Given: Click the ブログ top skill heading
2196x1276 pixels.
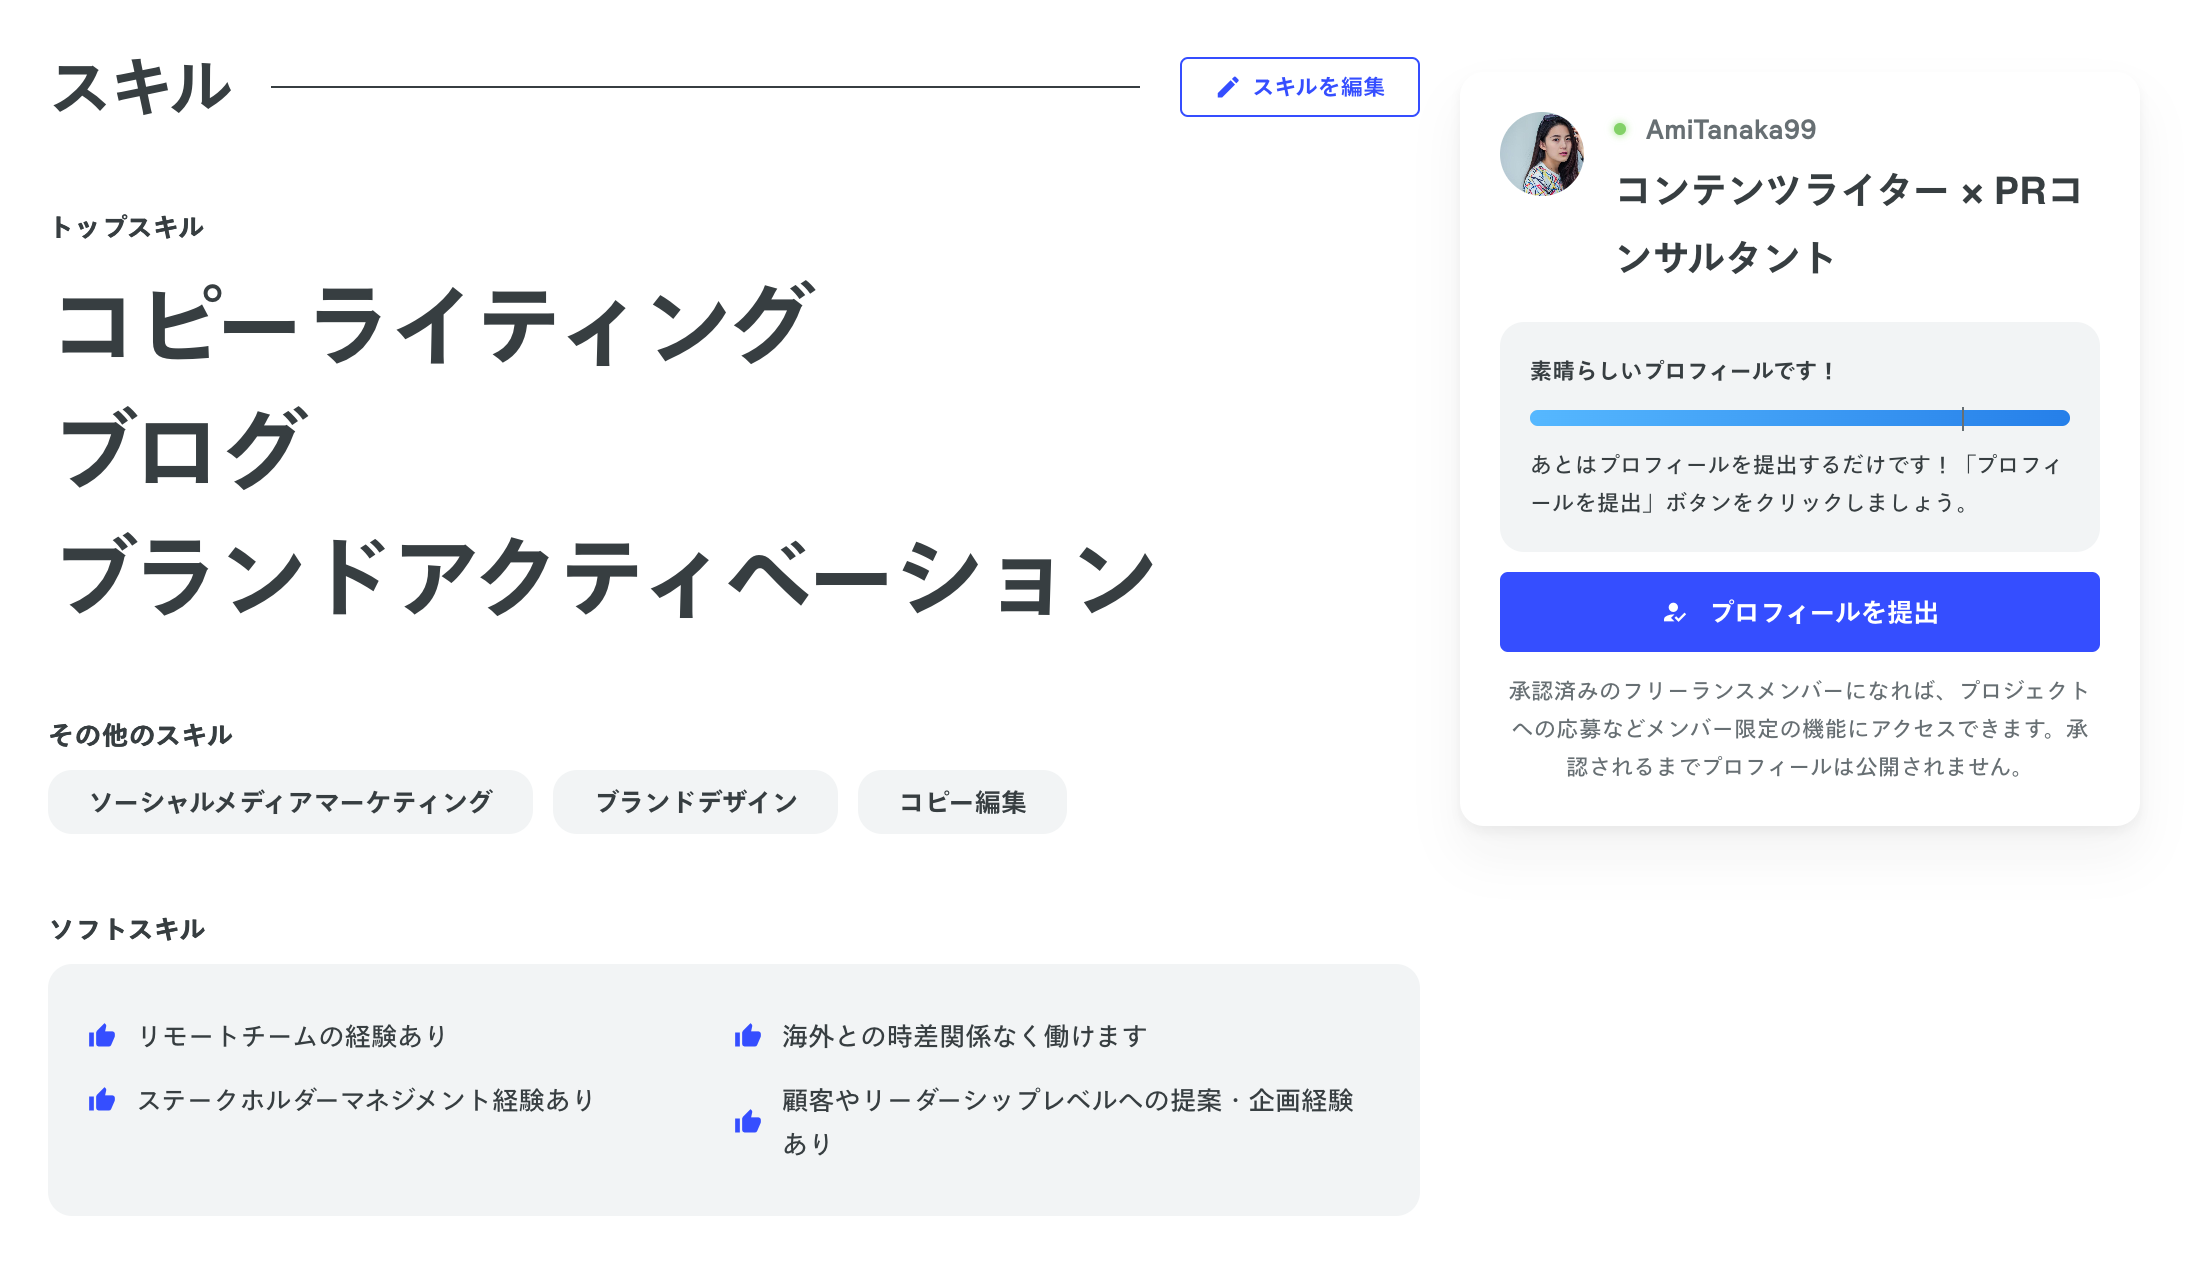Looking at the screenshot, I should coord(181,449).
